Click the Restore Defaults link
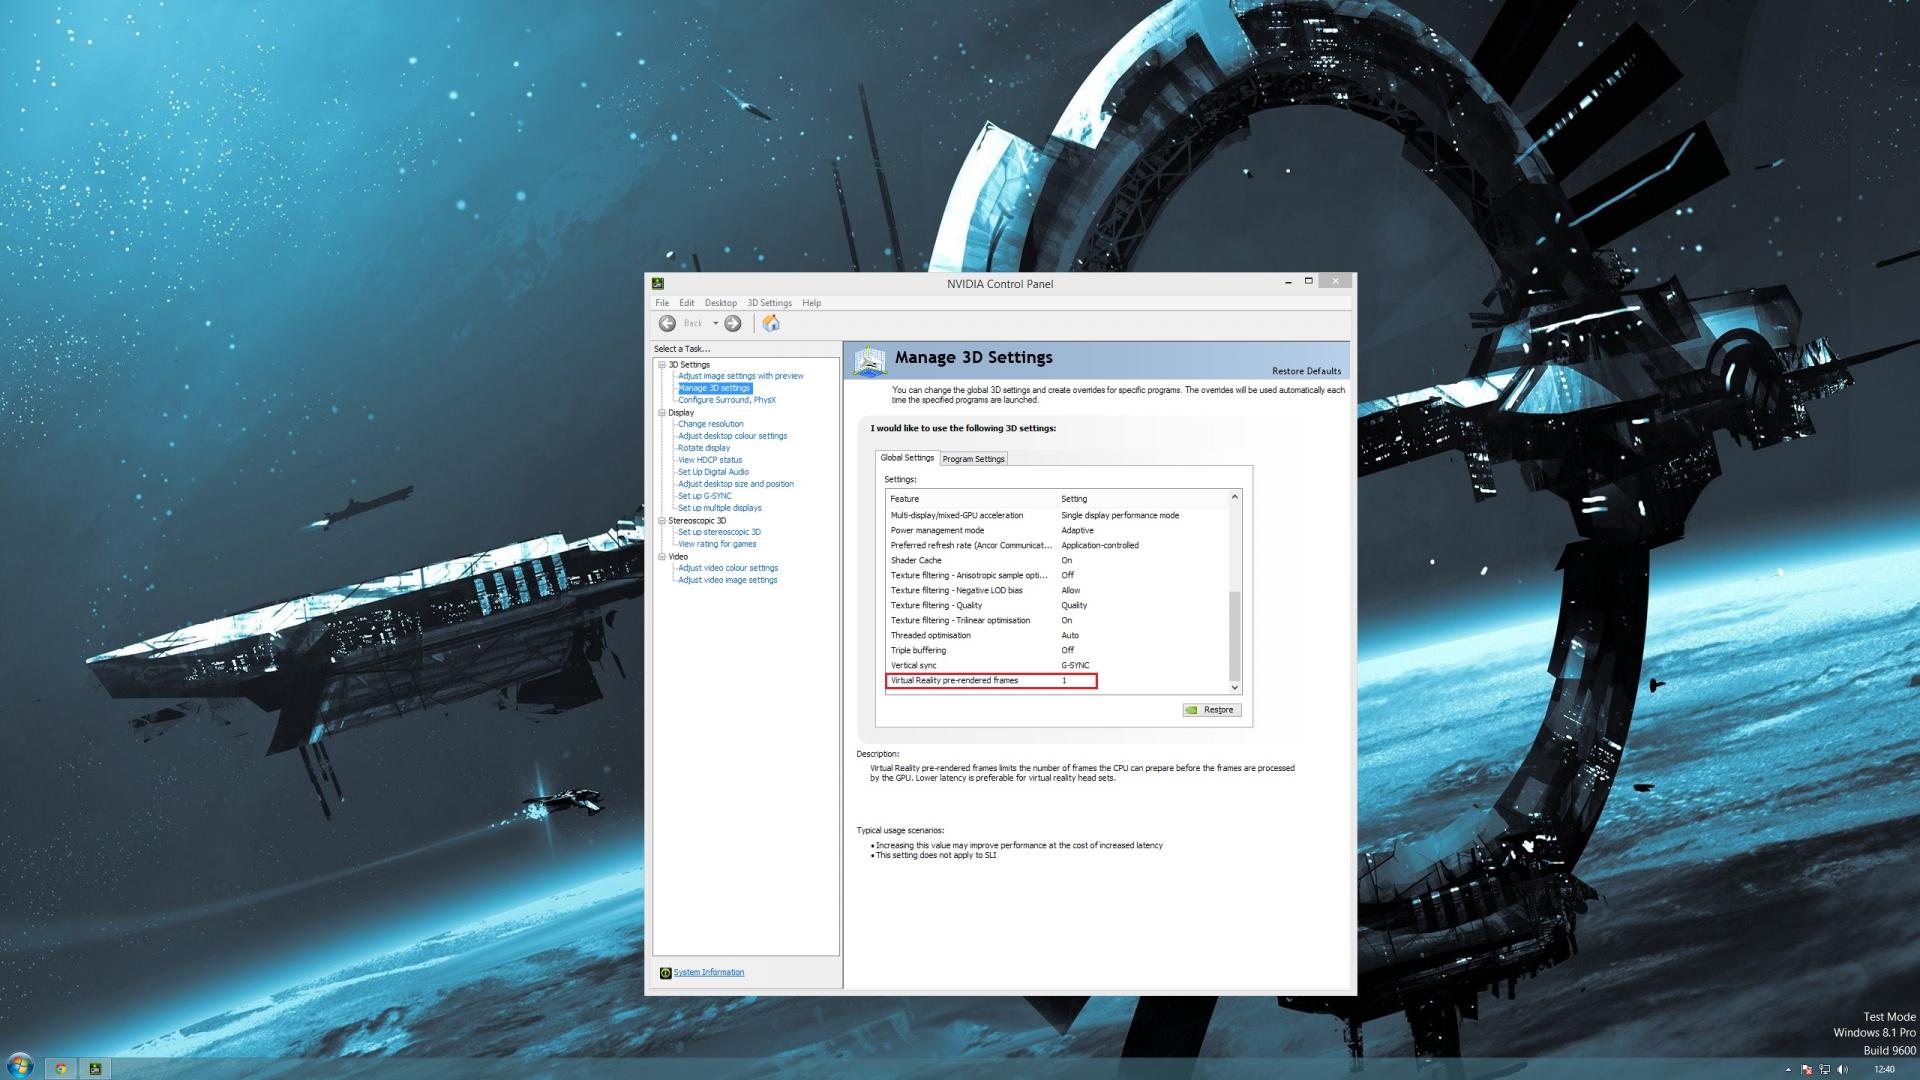The width and height of the screenshot is (1920, 1080). click(1306, 371)
